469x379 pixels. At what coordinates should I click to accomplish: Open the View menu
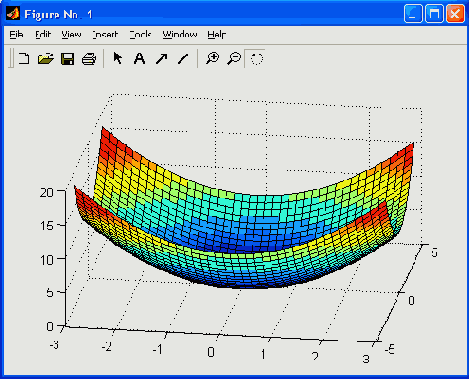[71, 34]
